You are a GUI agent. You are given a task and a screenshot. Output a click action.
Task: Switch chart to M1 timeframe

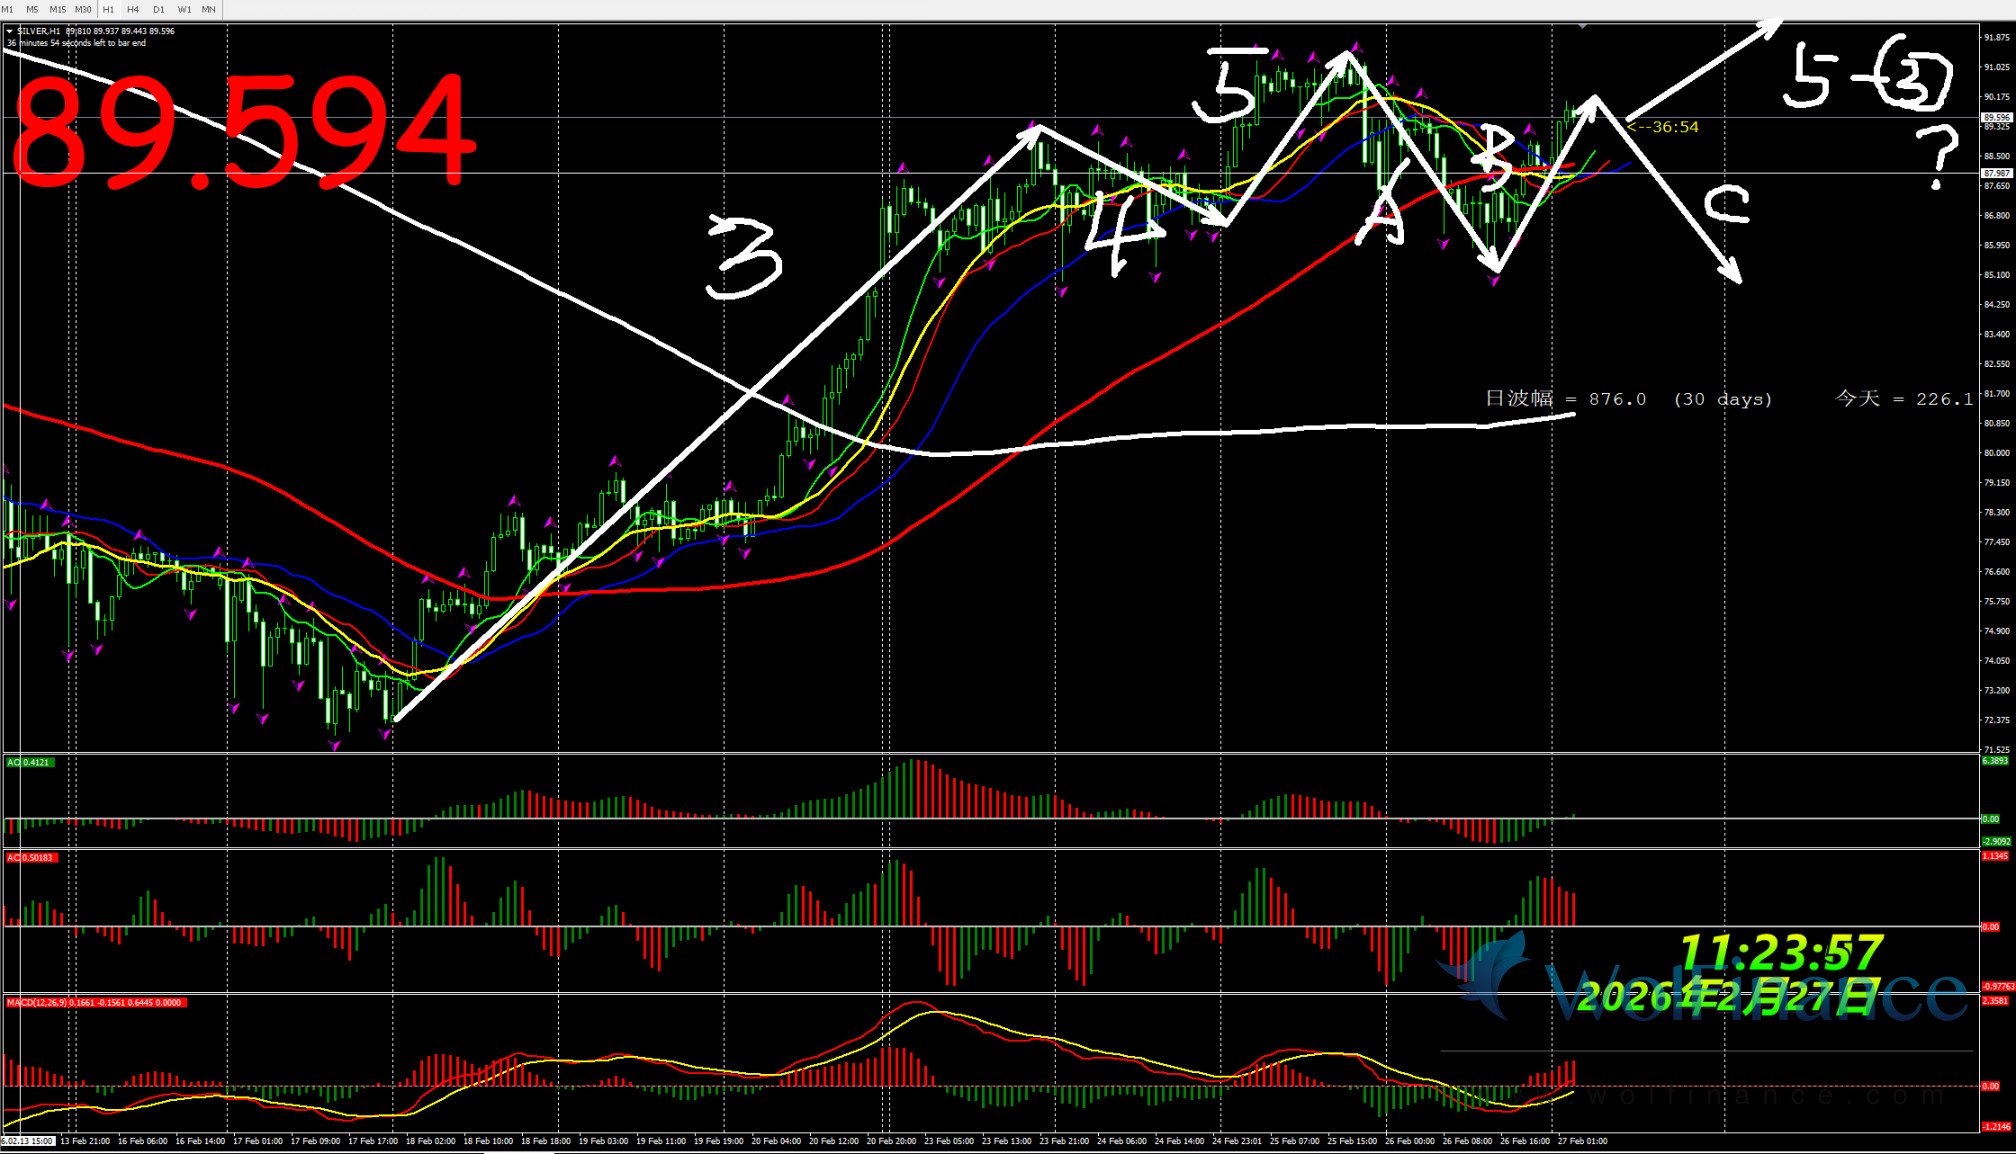[x=8, y=9]
